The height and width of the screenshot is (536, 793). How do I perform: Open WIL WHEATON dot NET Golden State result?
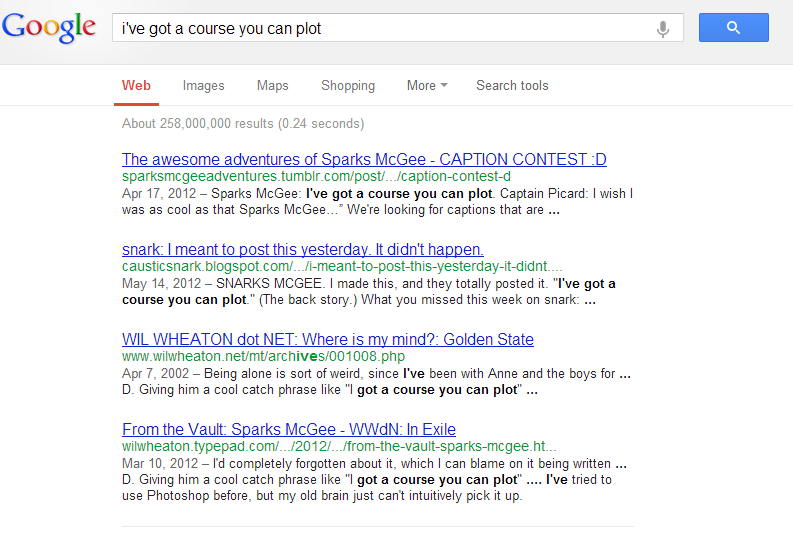click(328, 339)
